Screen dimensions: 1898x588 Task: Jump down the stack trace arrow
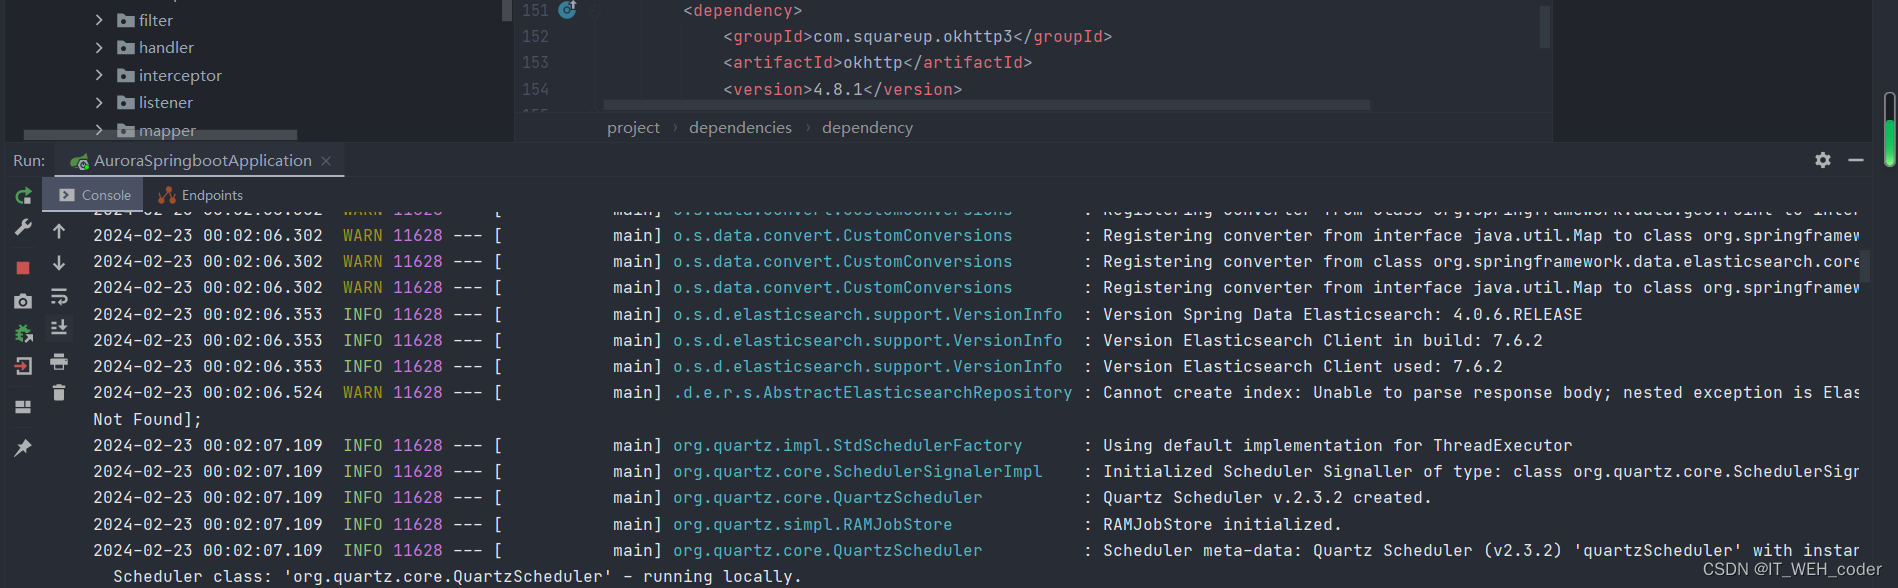click(59, 263)
